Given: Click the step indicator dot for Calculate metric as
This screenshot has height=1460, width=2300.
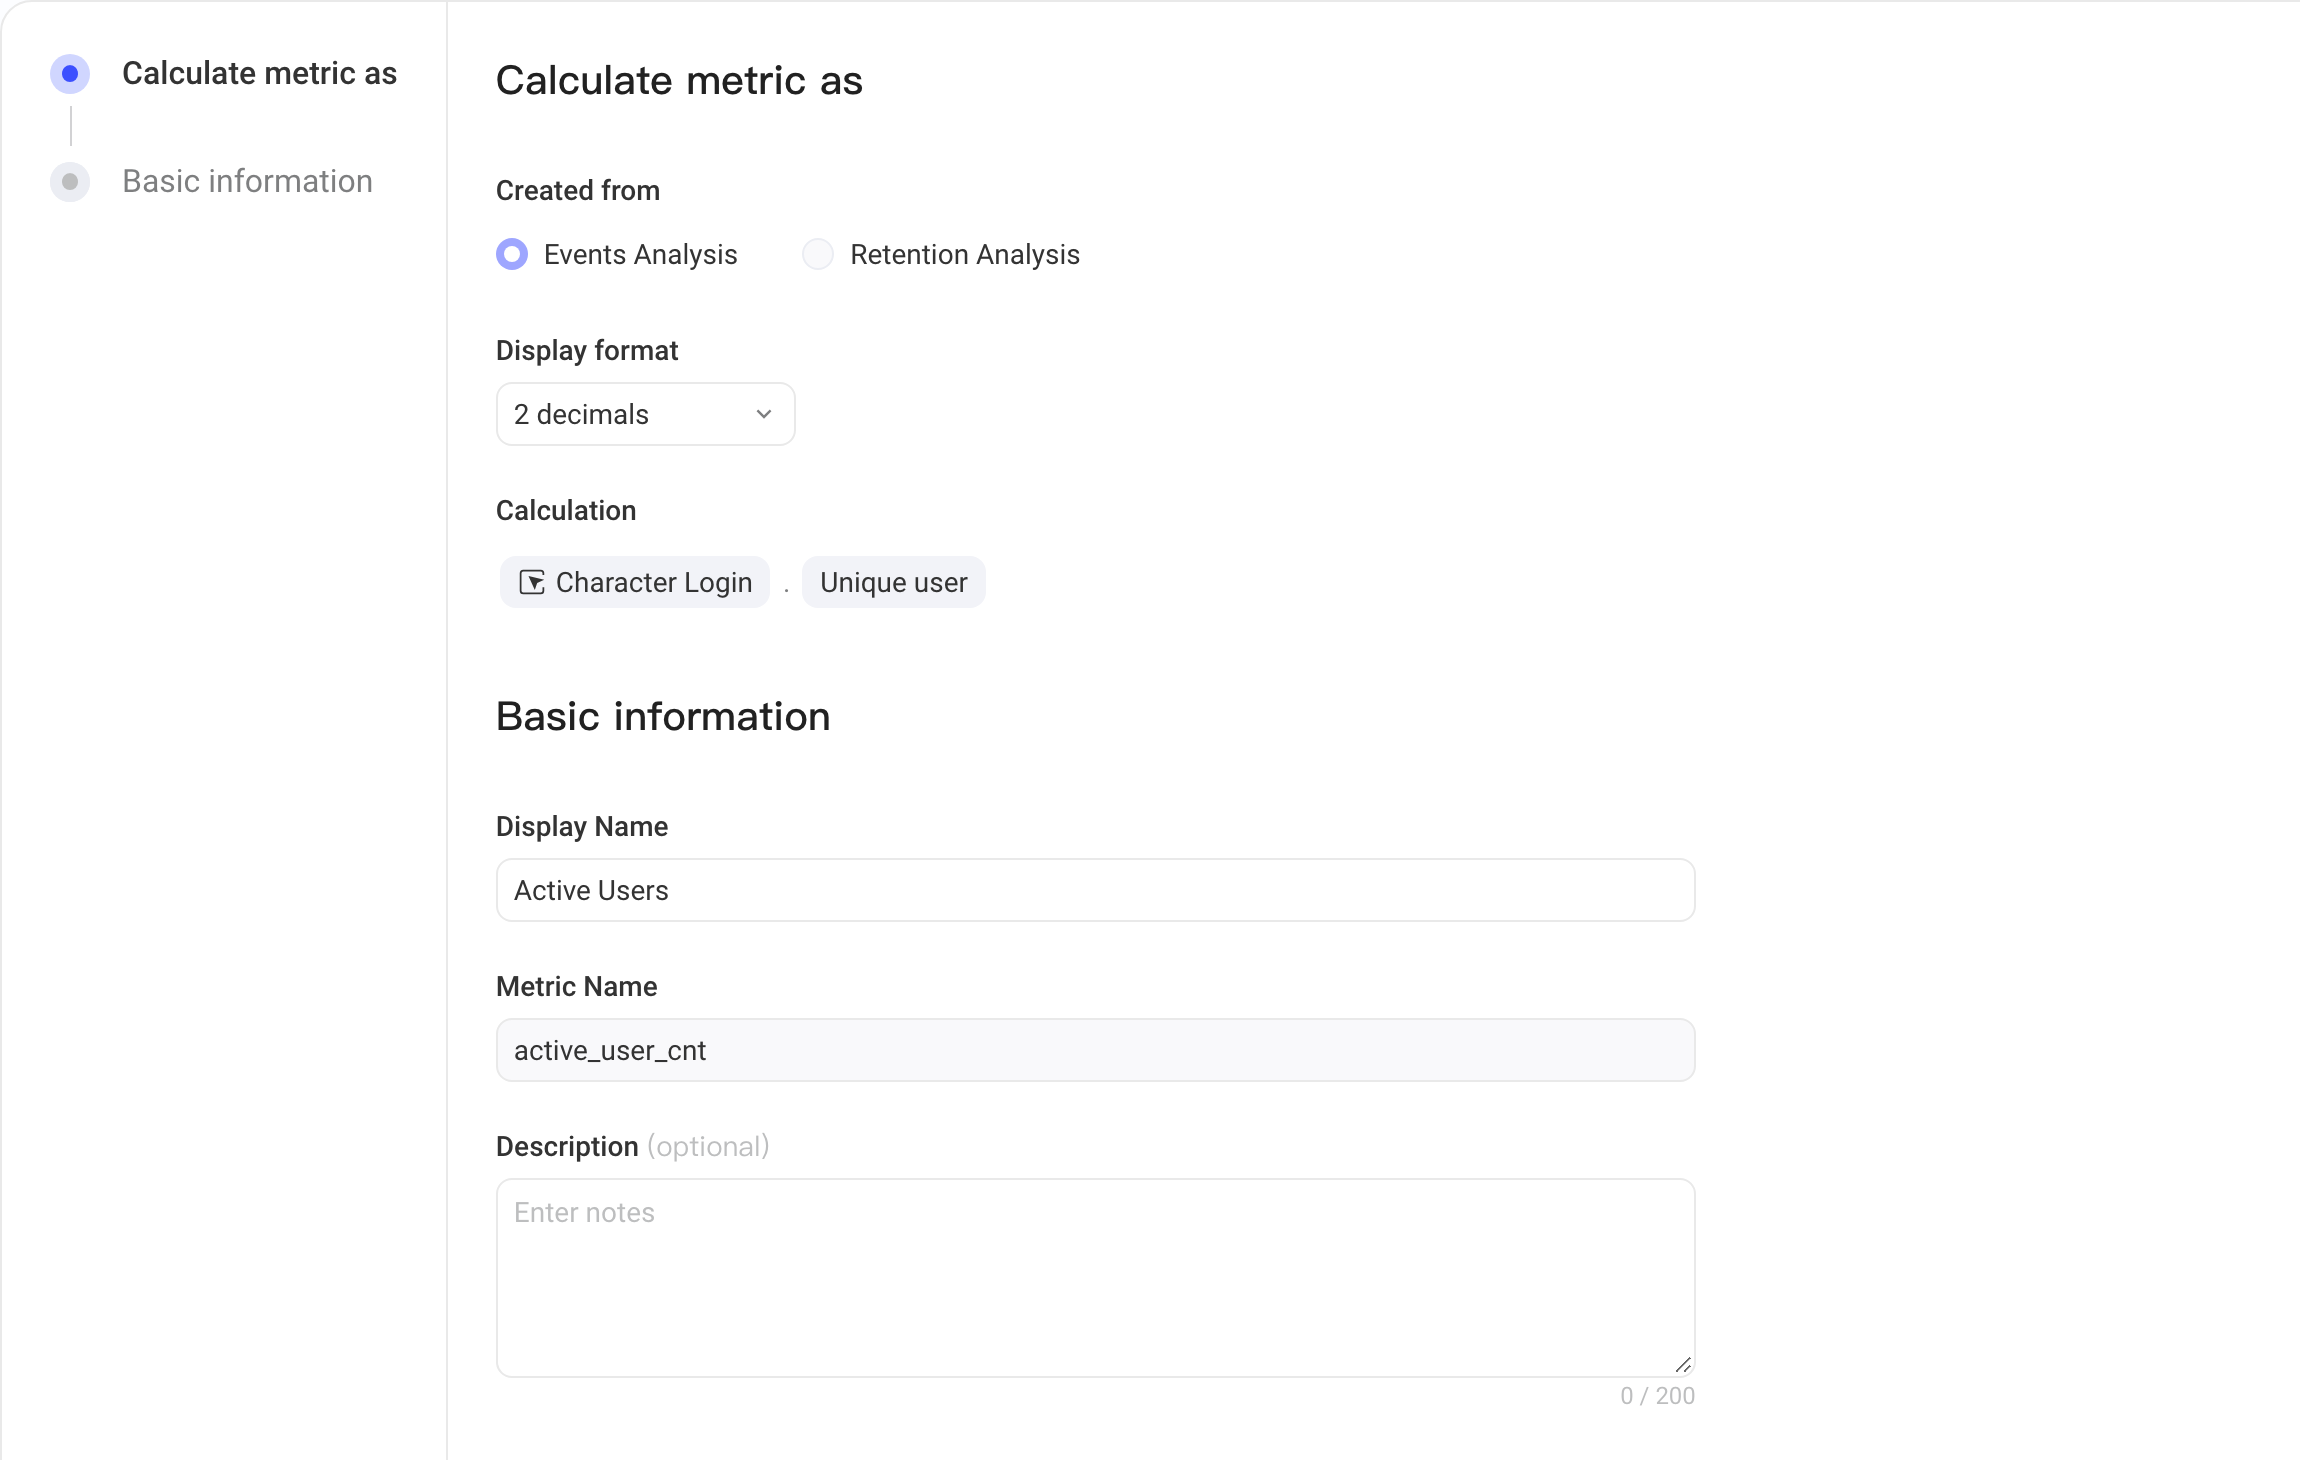Looking at the screenshot, I should (x=70, y=73).
